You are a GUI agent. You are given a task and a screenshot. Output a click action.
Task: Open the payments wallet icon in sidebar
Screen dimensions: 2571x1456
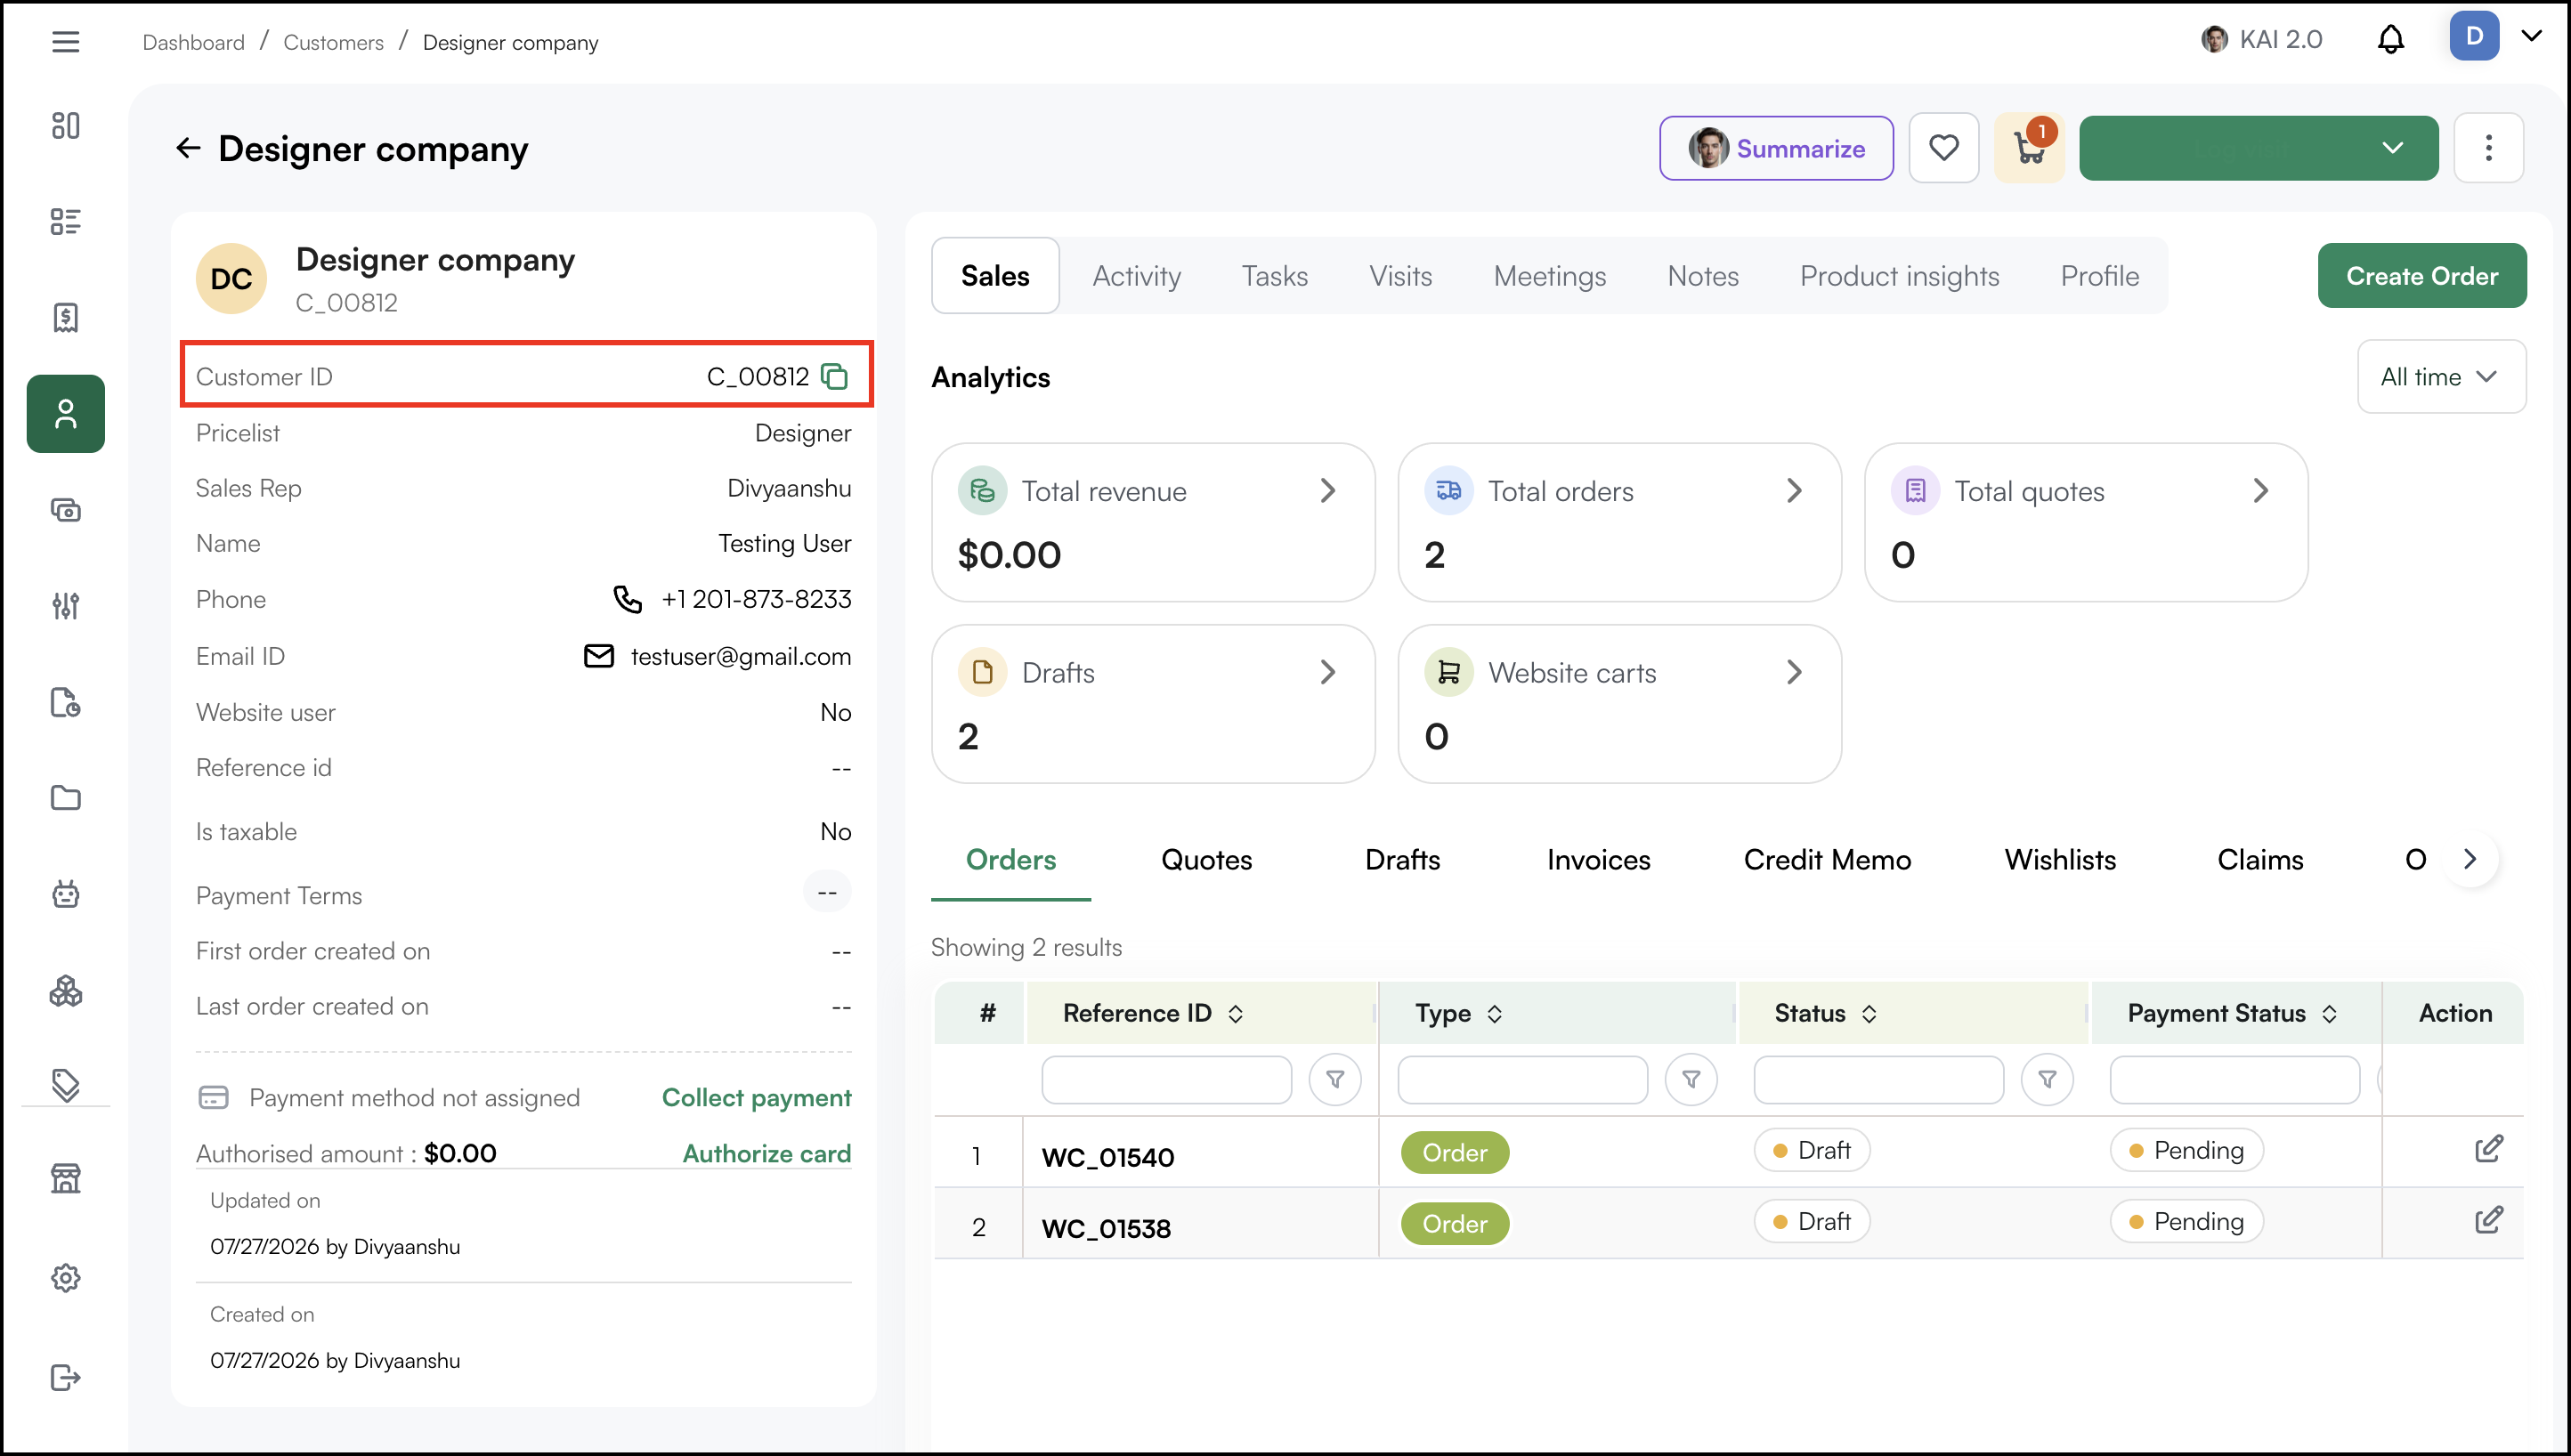65,510
